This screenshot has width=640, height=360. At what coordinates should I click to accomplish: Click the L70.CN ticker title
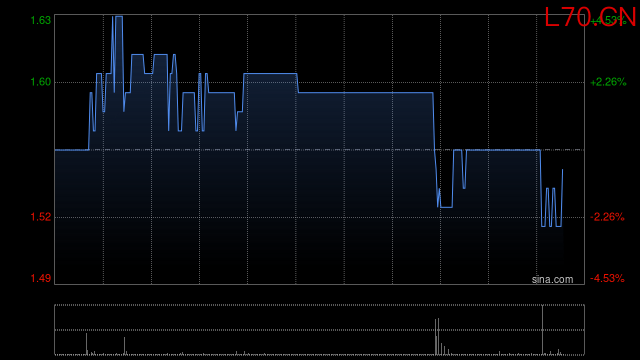click(x=590, y=17)
